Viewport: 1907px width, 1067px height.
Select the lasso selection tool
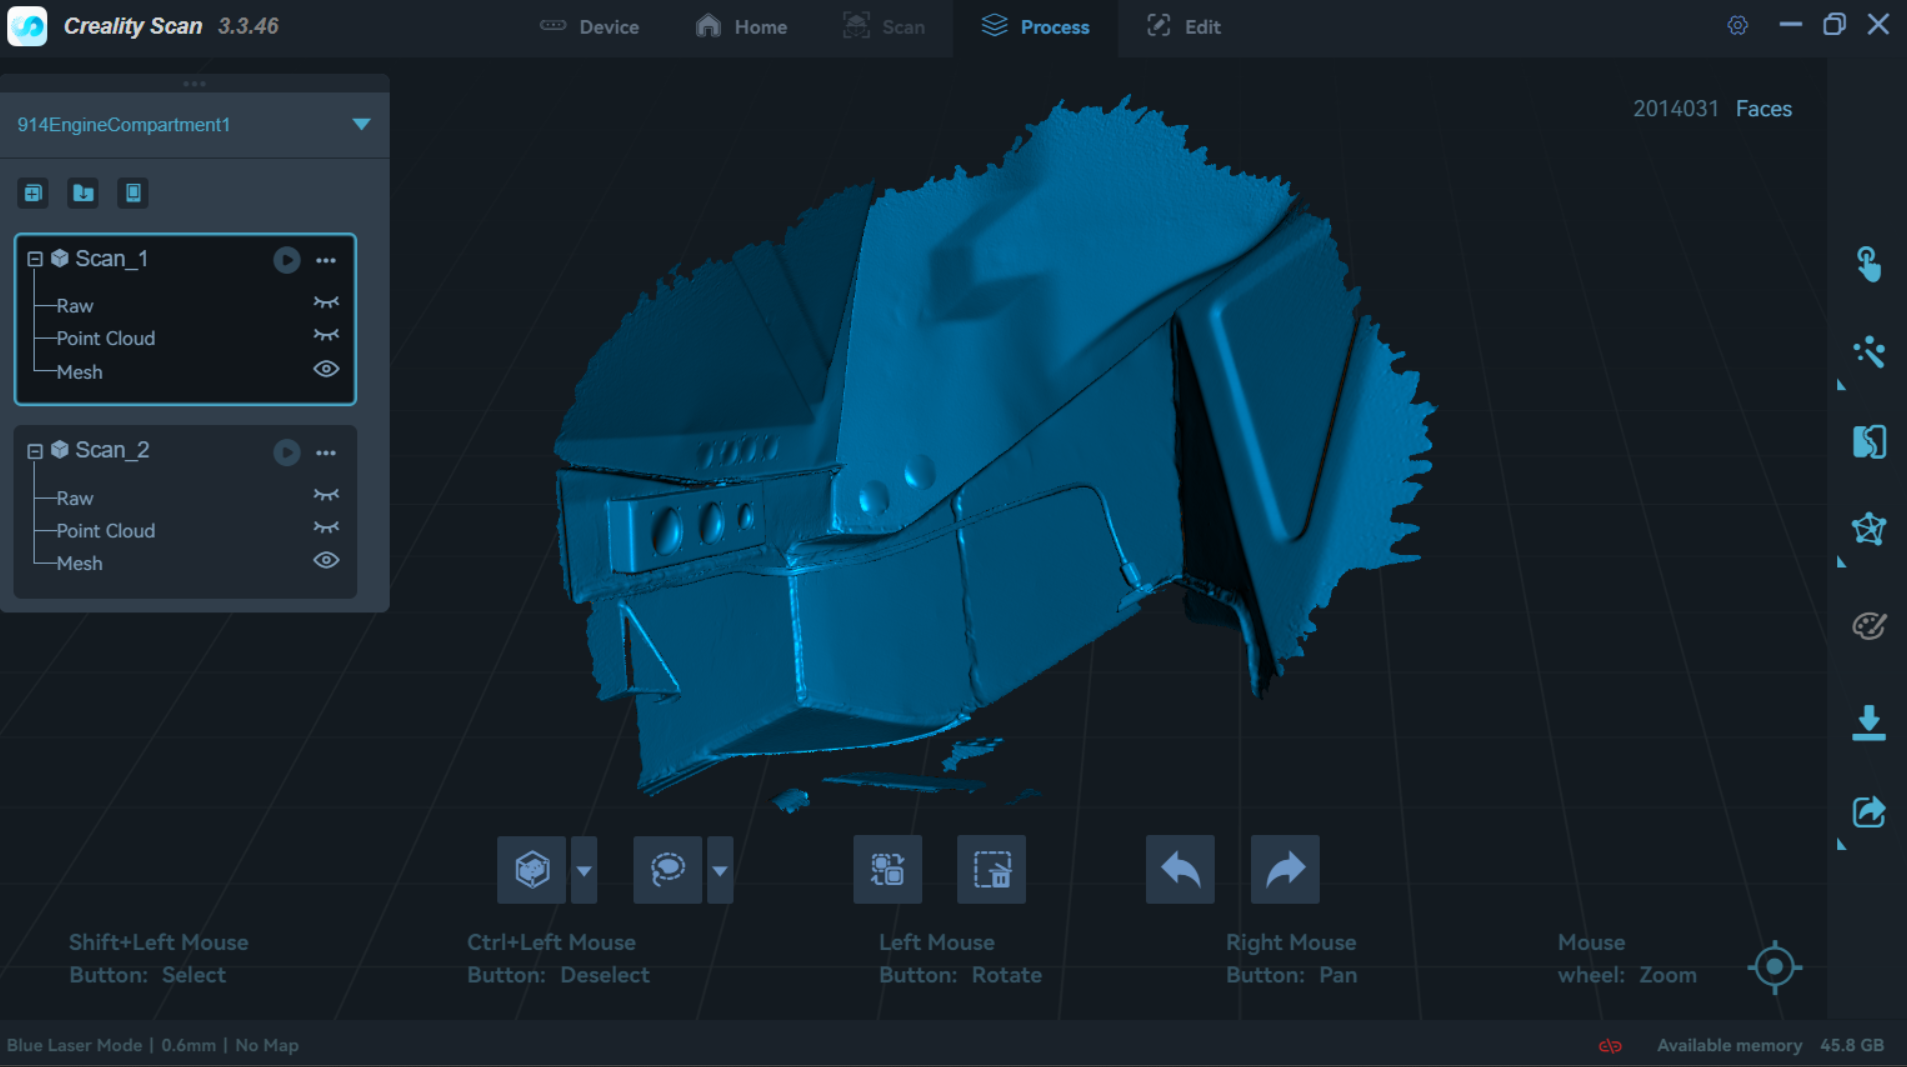point(667,870)
